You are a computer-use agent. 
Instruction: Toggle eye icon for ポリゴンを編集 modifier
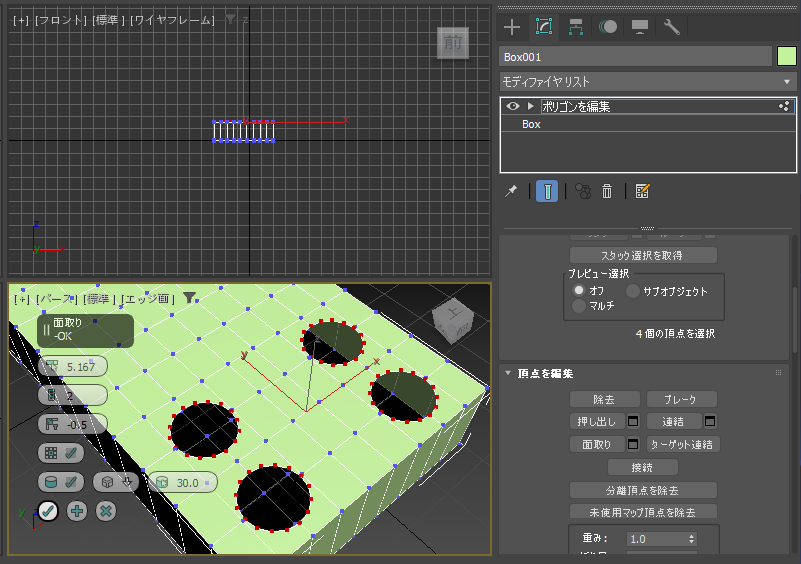tap(512, 106)
